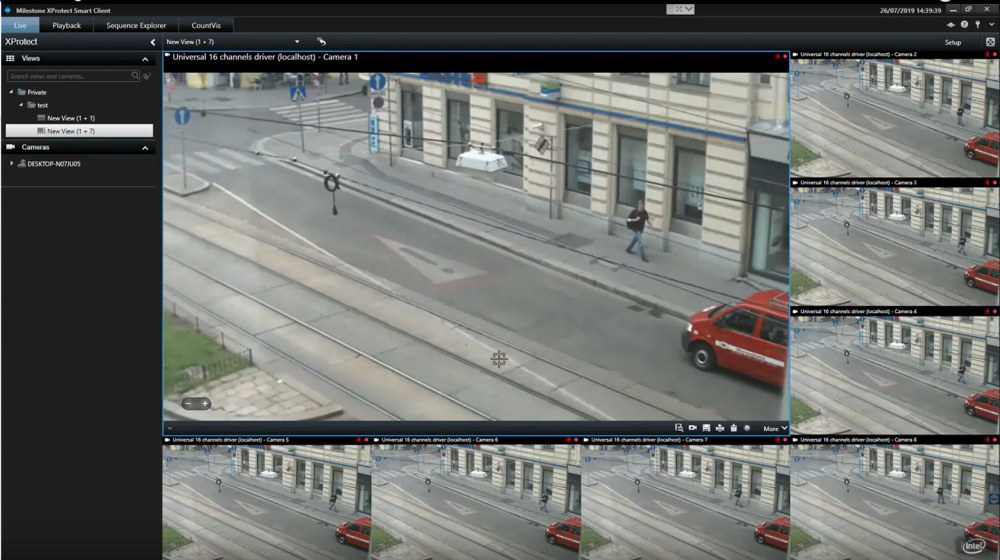Click the filter icon next to search box
Viewport: 1000px width, 560px height.
[147, 76]
